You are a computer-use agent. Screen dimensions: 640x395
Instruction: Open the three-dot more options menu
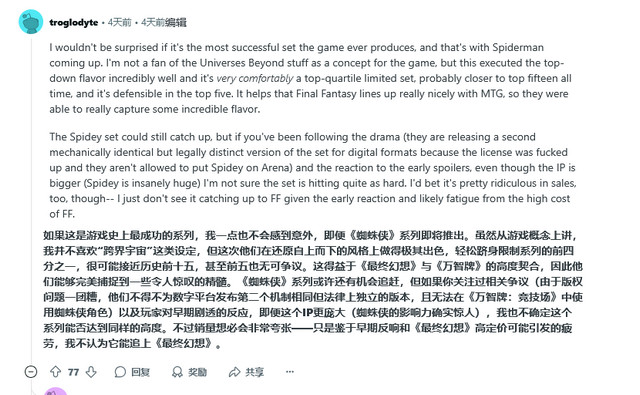pos(290,372)
